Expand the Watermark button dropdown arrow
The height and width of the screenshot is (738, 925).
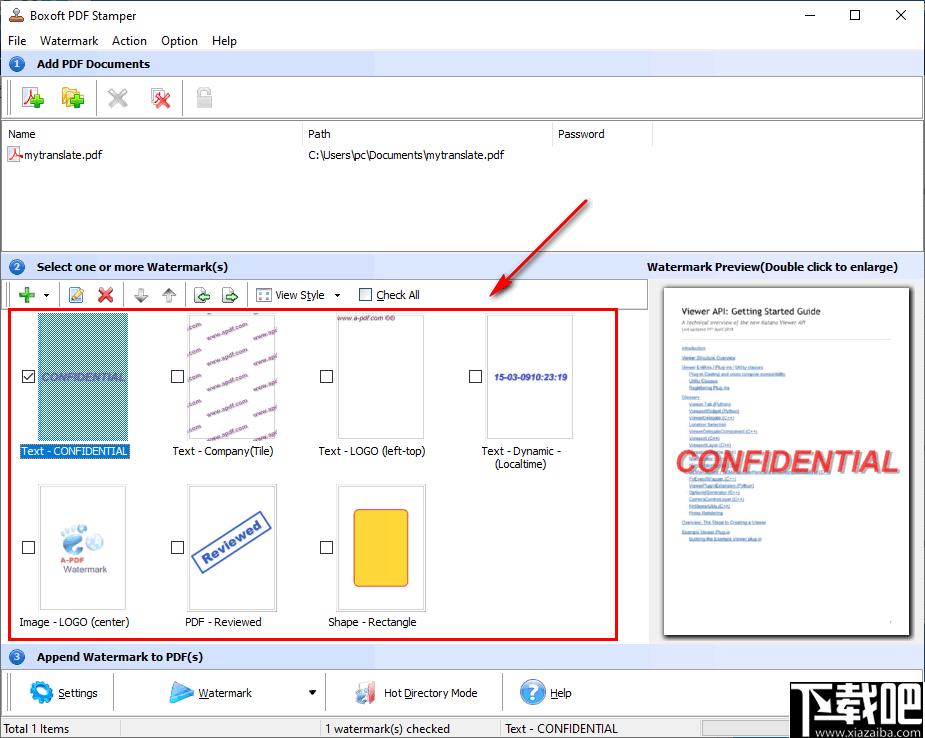tap(313, 693)
